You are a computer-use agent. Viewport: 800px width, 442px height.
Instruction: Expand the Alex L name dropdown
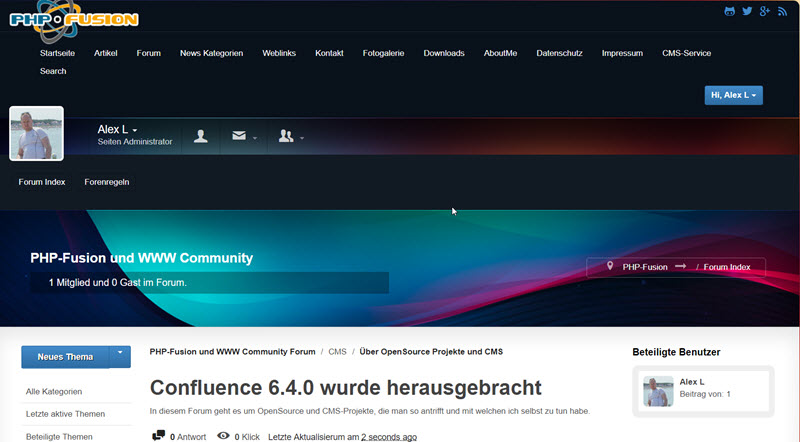117,129
